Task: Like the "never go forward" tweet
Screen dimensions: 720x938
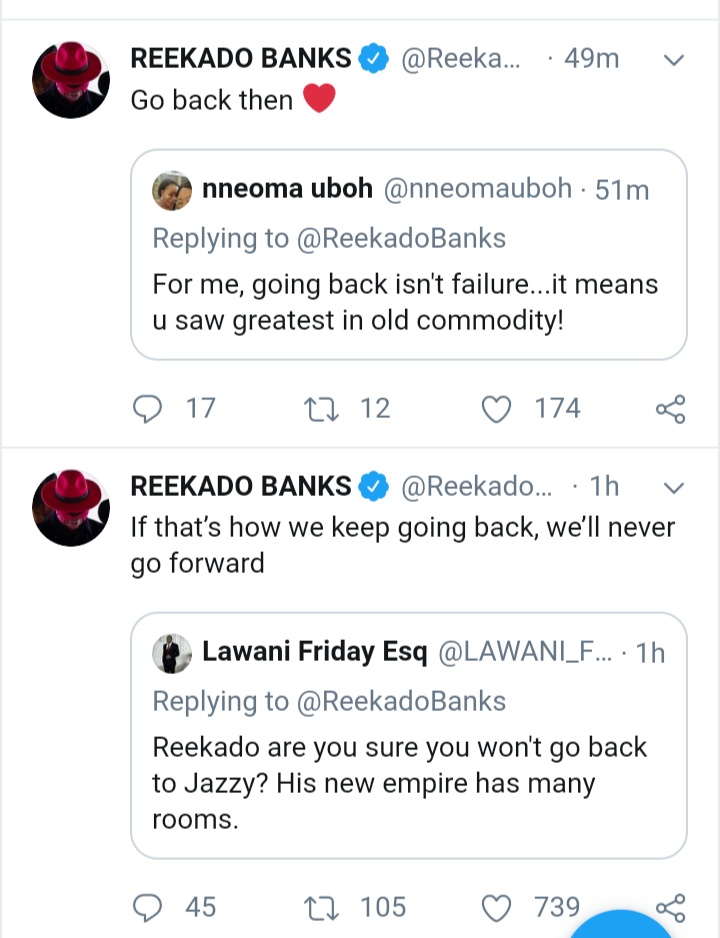Action: coord(497,907)
